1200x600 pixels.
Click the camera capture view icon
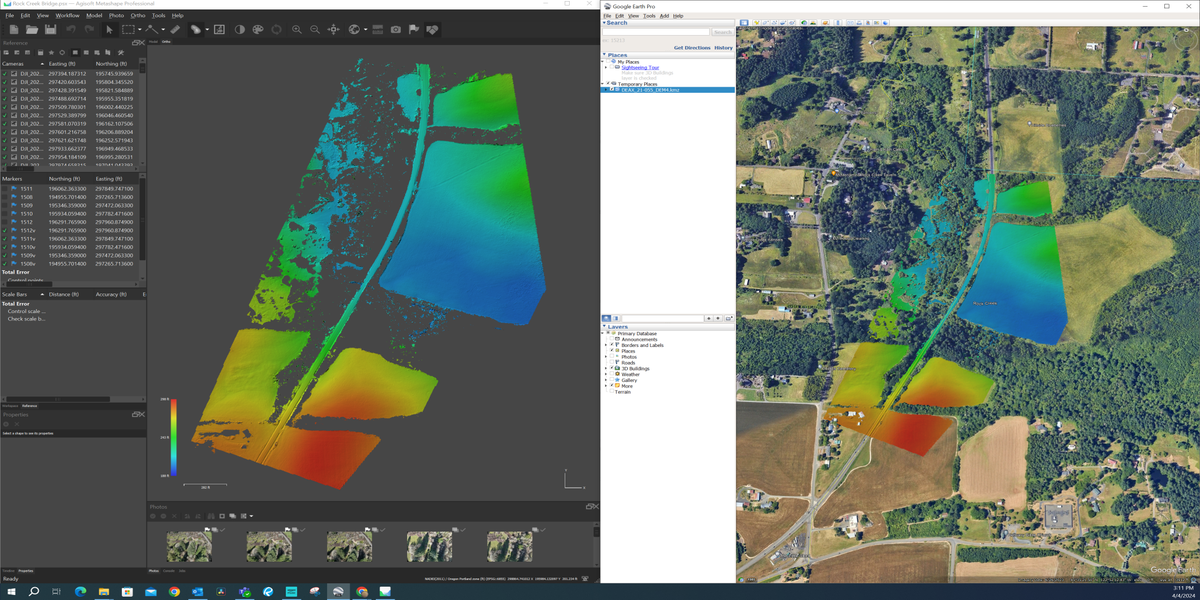click(396, 30)
